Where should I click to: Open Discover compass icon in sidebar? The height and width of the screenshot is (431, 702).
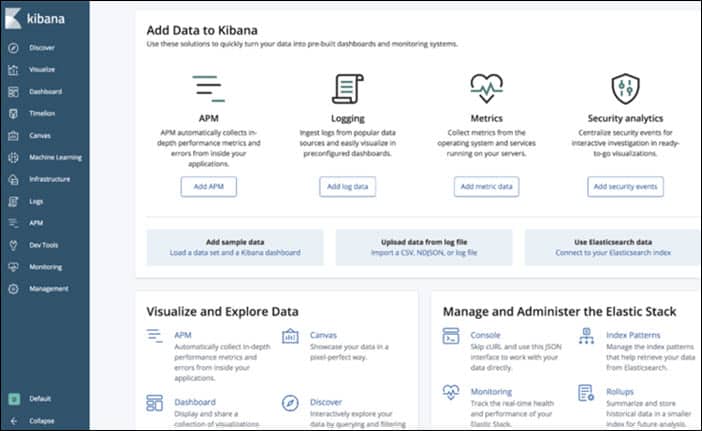(13, 47)
